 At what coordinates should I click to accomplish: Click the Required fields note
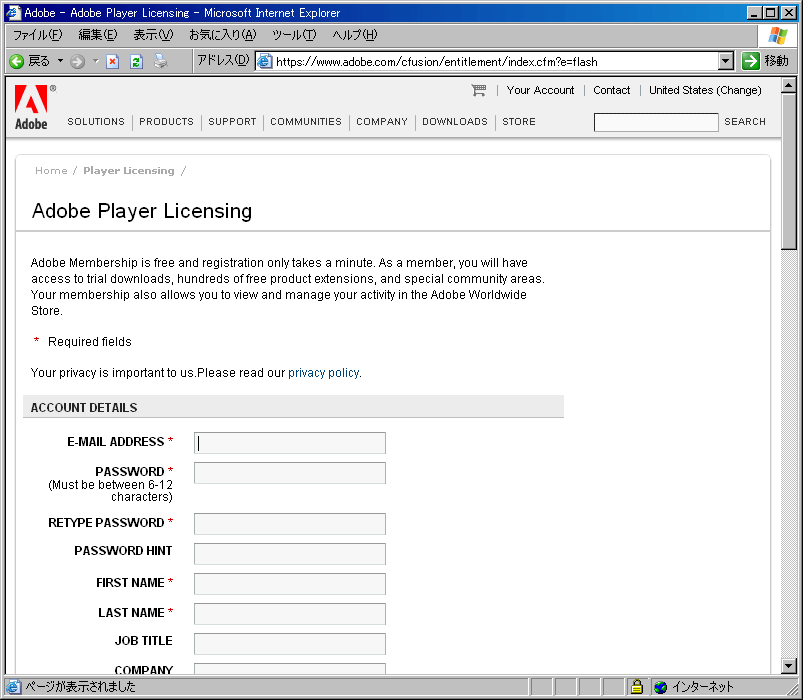coord(90,342)
